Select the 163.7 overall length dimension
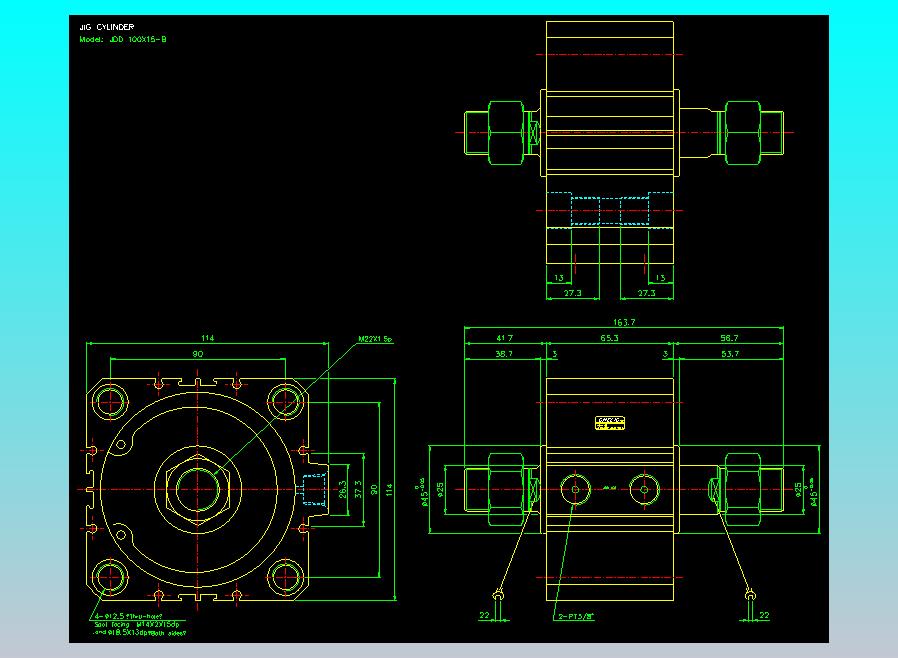 tap(624, 323)
